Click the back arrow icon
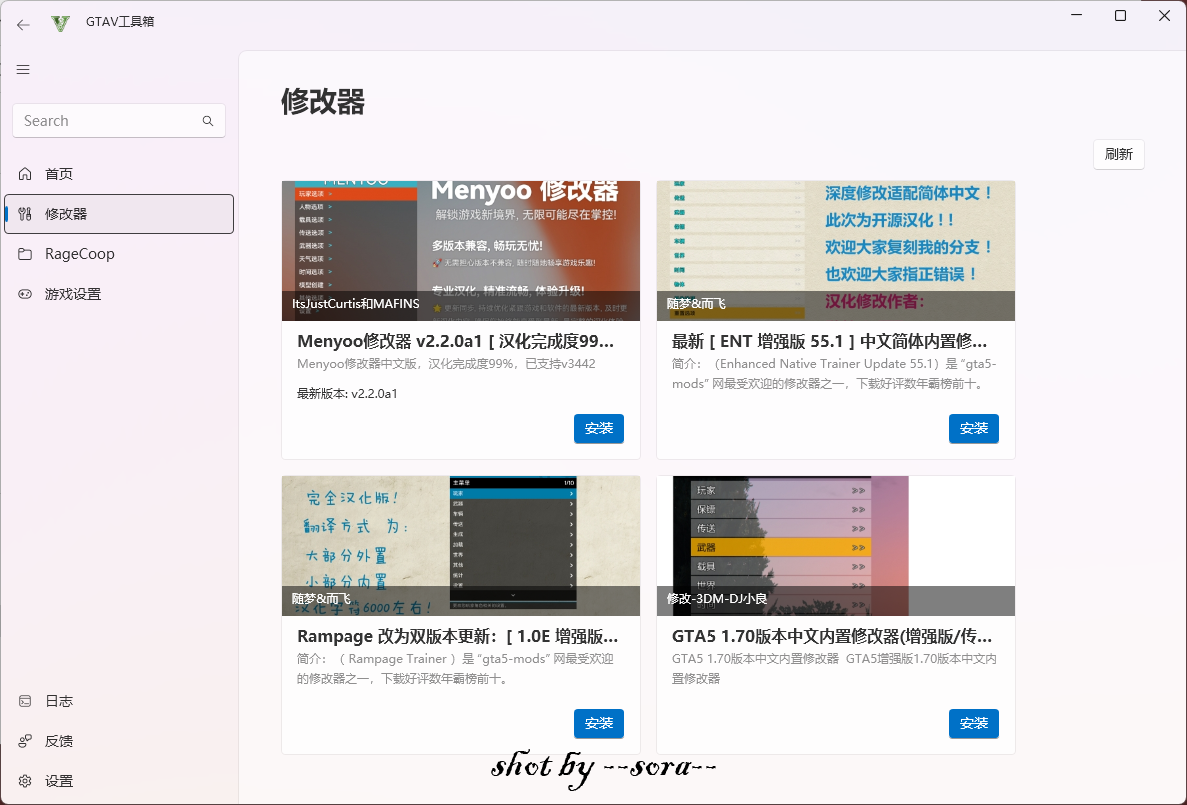 tap(23, 25)
